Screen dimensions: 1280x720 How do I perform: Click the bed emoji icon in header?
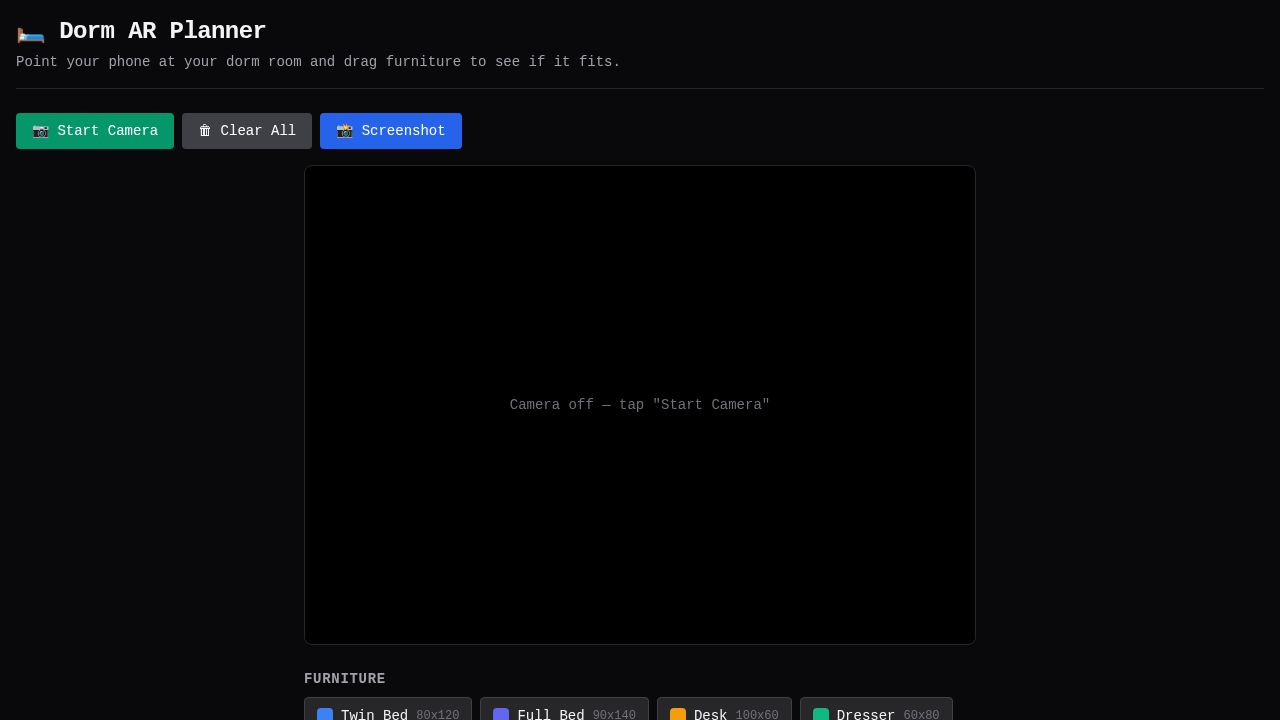(31, 32)
